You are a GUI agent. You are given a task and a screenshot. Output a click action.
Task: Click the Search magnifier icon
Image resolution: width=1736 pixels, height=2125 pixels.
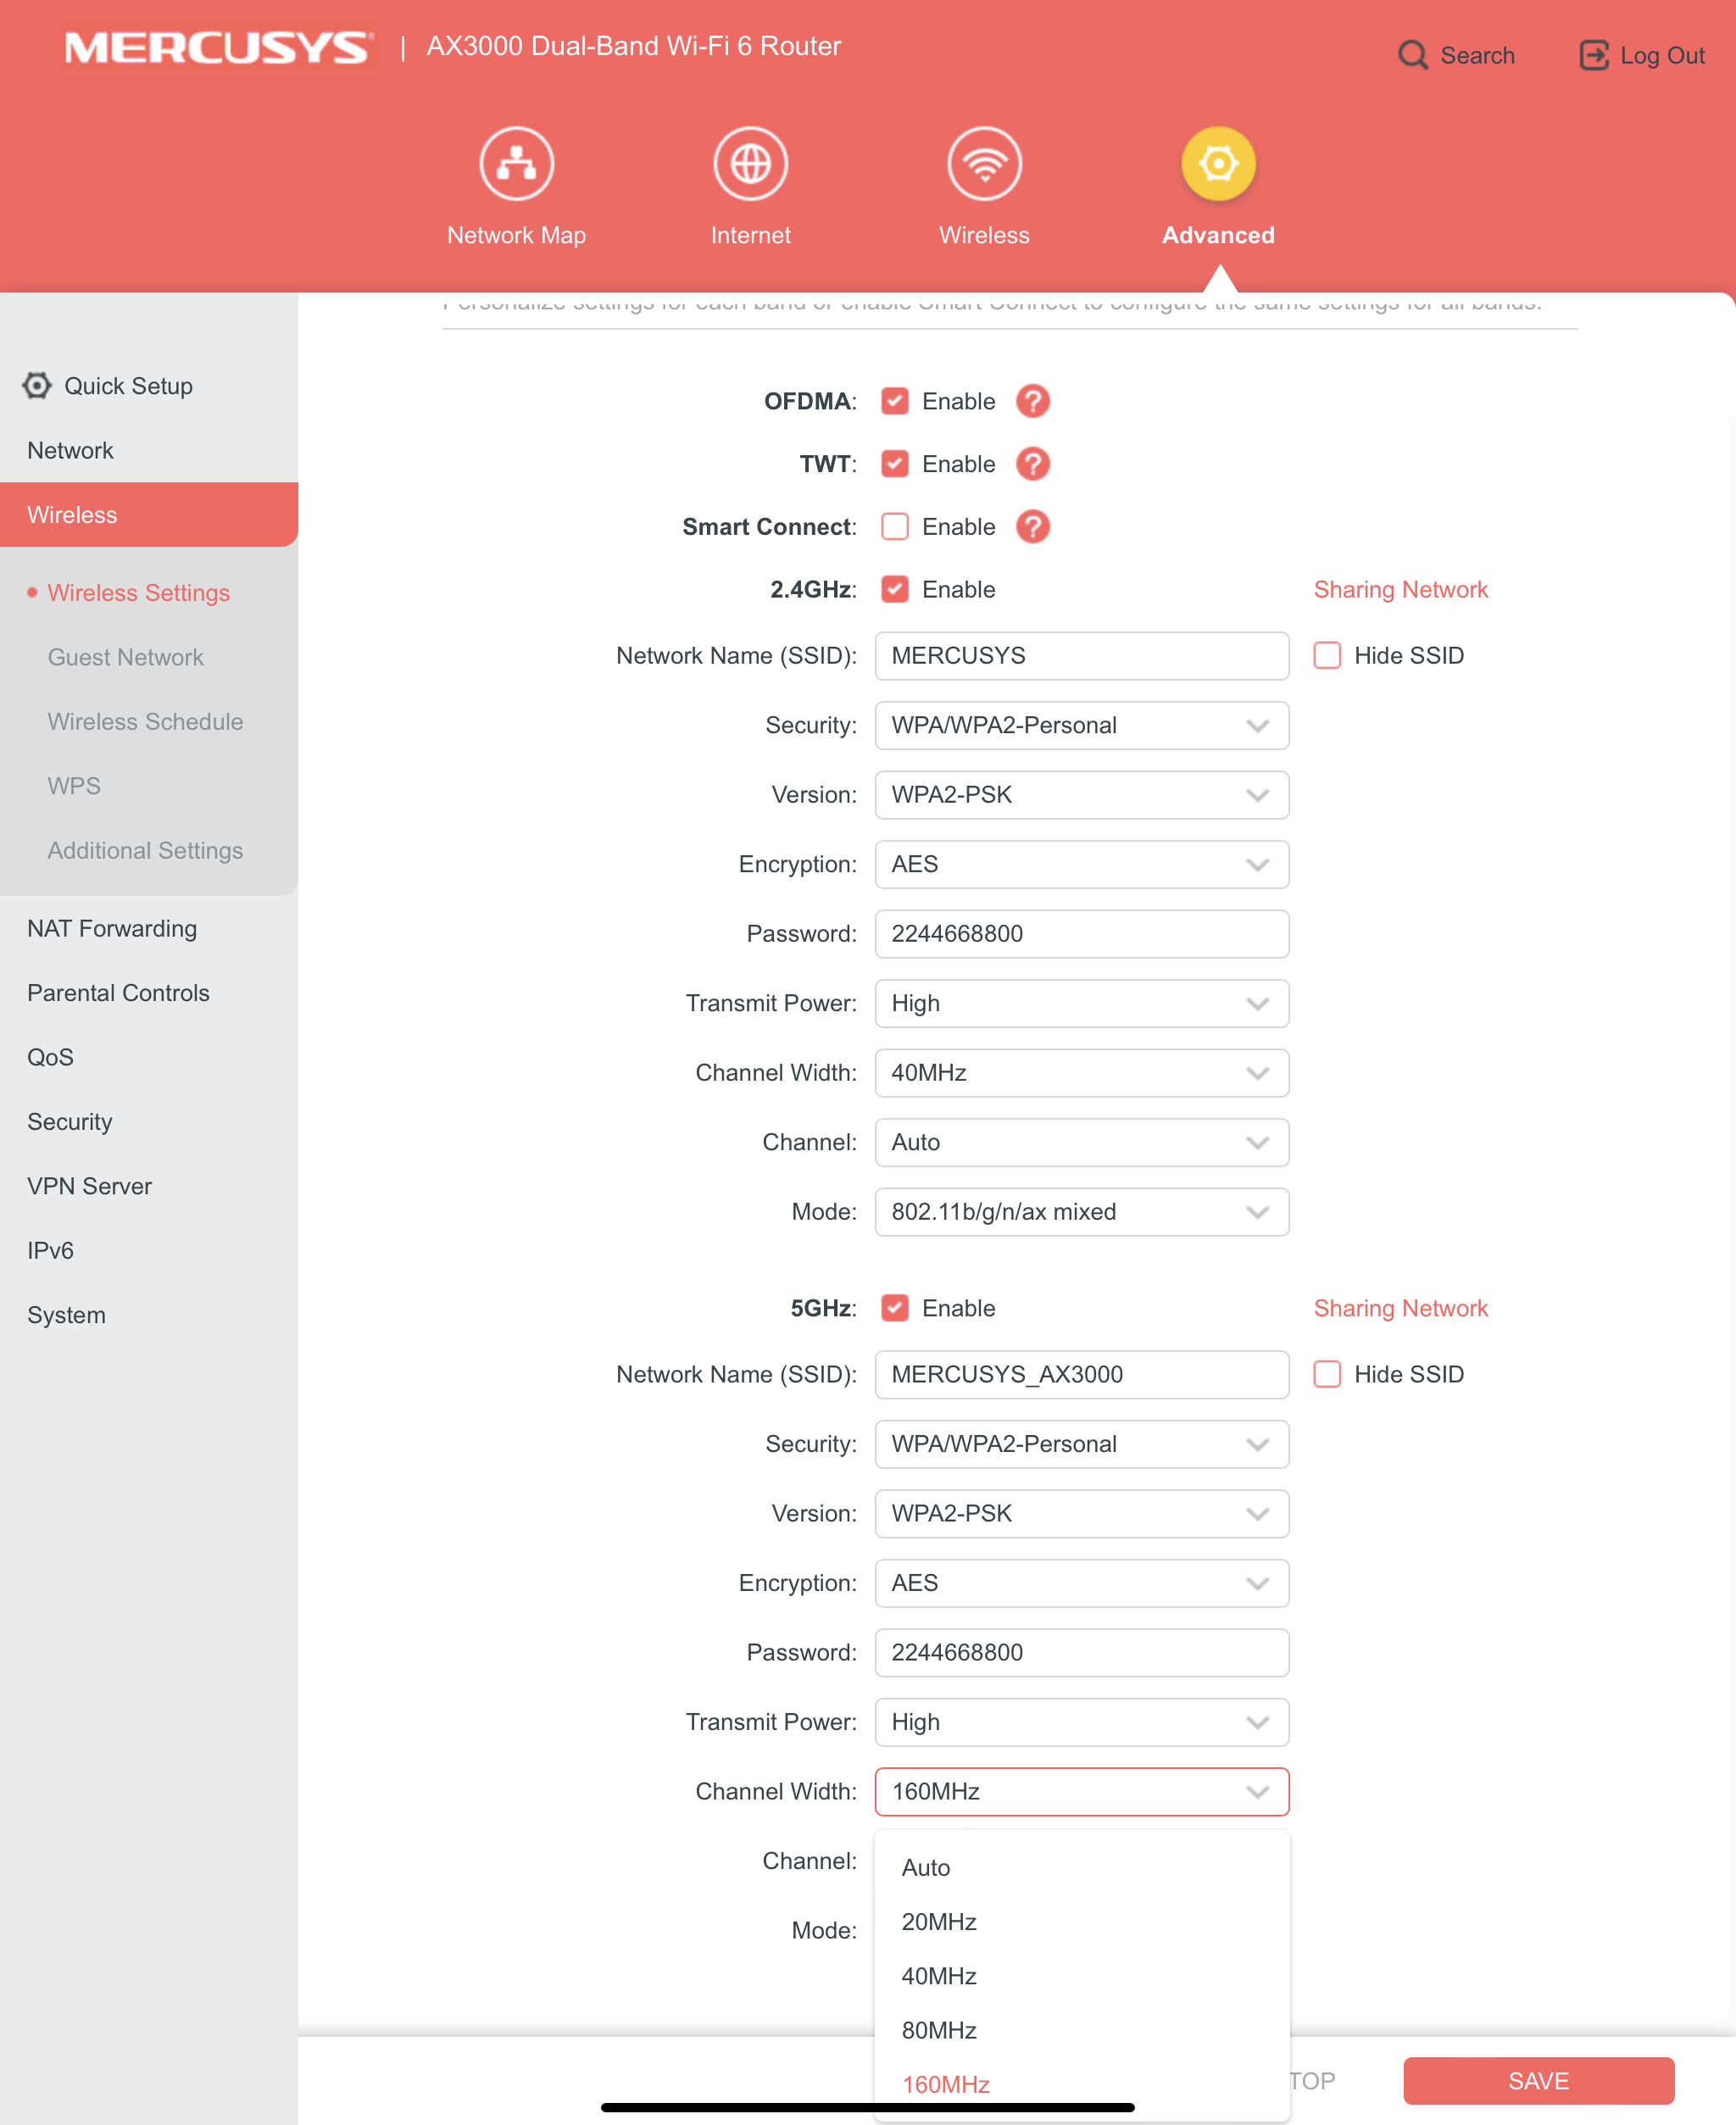[1412, 55]
